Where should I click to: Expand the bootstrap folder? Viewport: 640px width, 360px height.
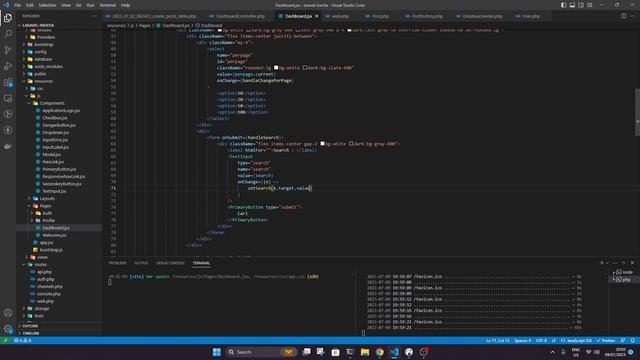pyautogui.click(x=59, y=44)
